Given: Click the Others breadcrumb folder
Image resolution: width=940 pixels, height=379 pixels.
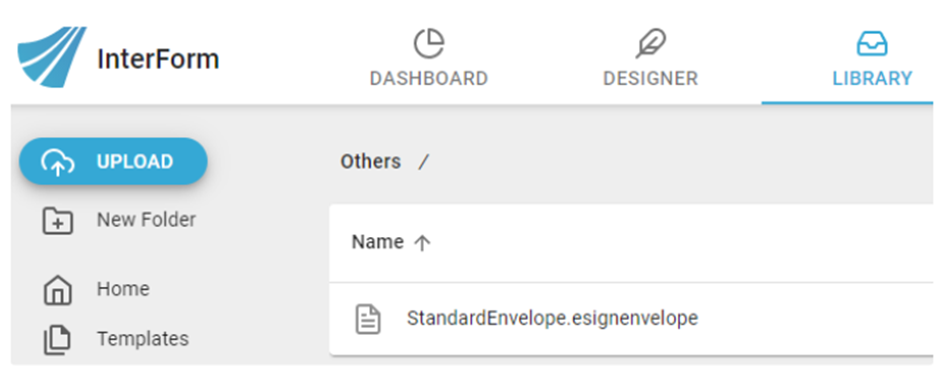Looking at the screenshot, I should (370, 161).
